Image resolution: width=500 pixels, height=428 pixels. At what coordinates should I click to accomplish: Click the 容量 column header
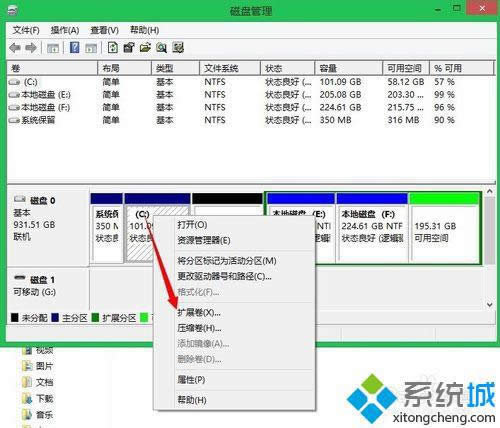point(349,68)
